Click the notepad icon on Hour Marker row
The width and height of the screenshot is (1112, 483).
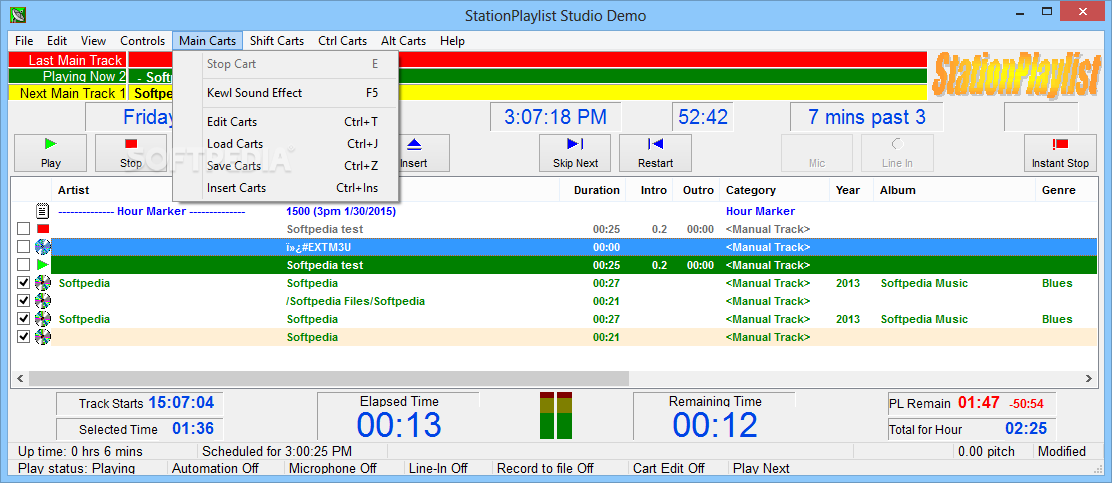43,211
